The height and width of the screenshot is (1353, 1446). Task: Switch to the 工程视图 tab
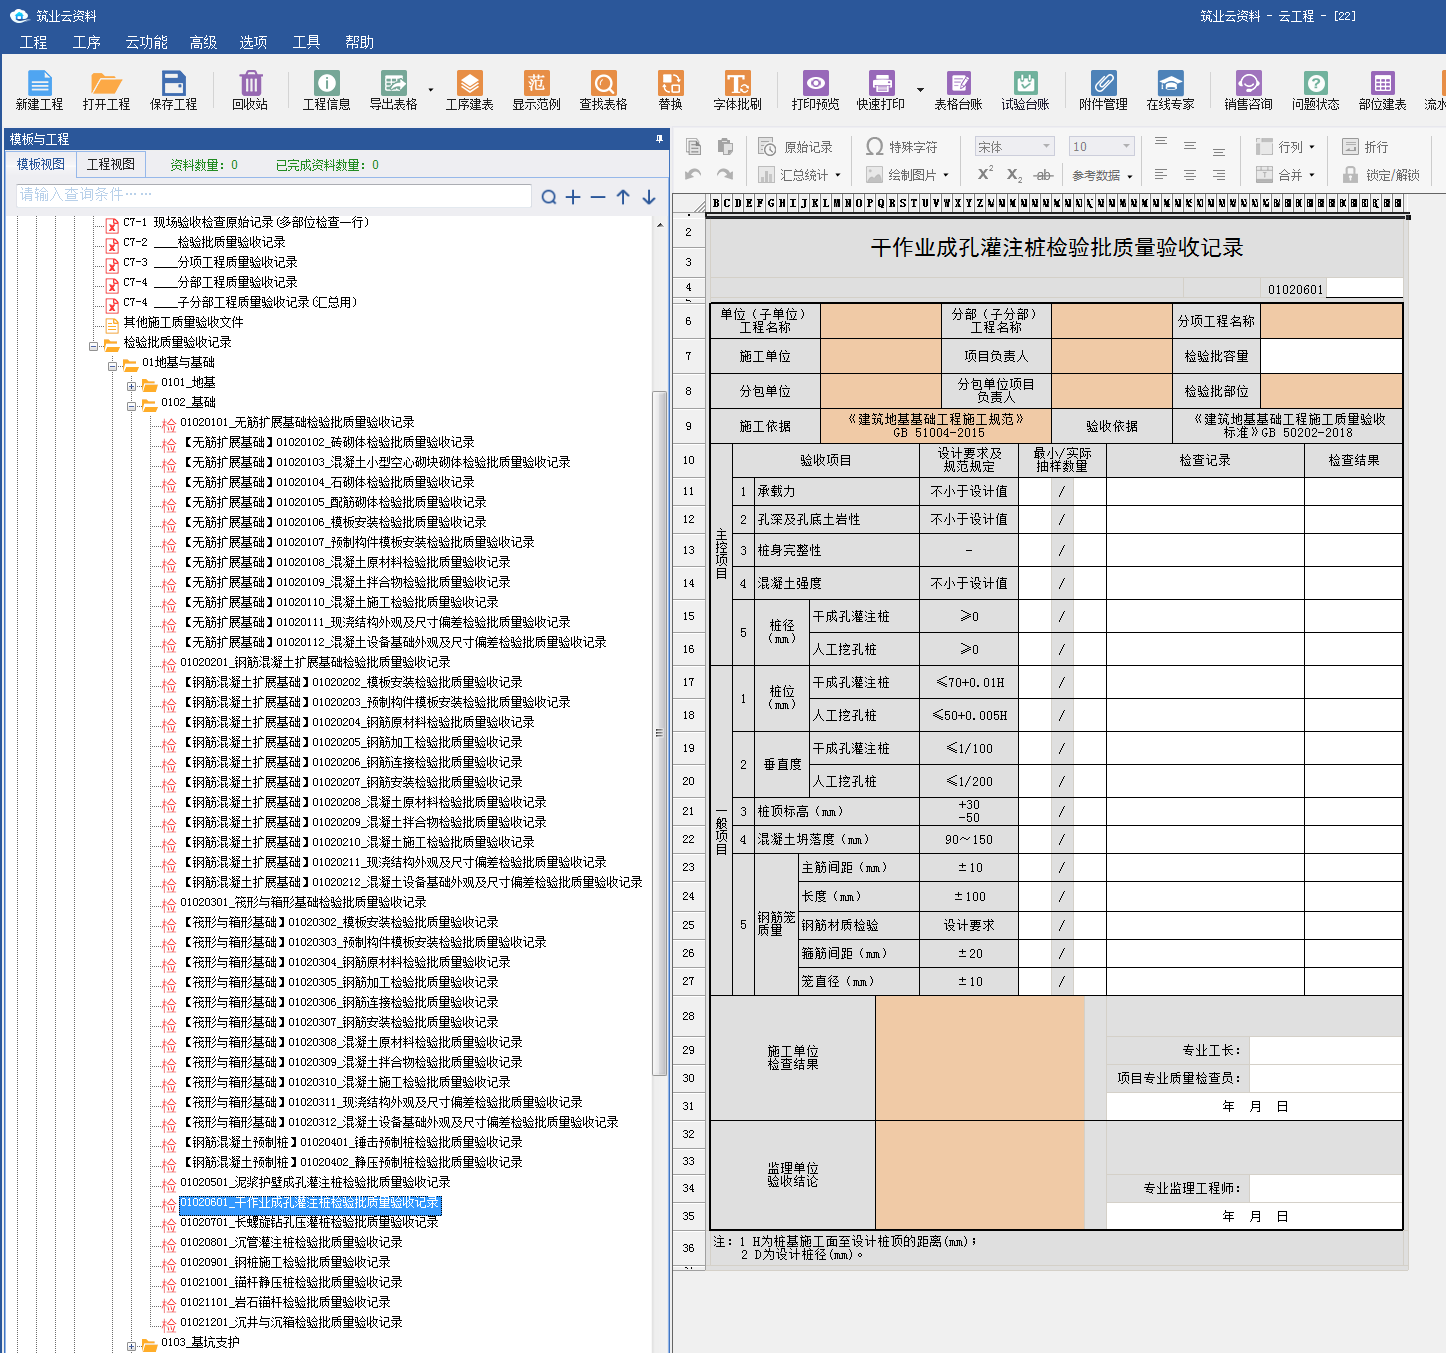point(110,164)
